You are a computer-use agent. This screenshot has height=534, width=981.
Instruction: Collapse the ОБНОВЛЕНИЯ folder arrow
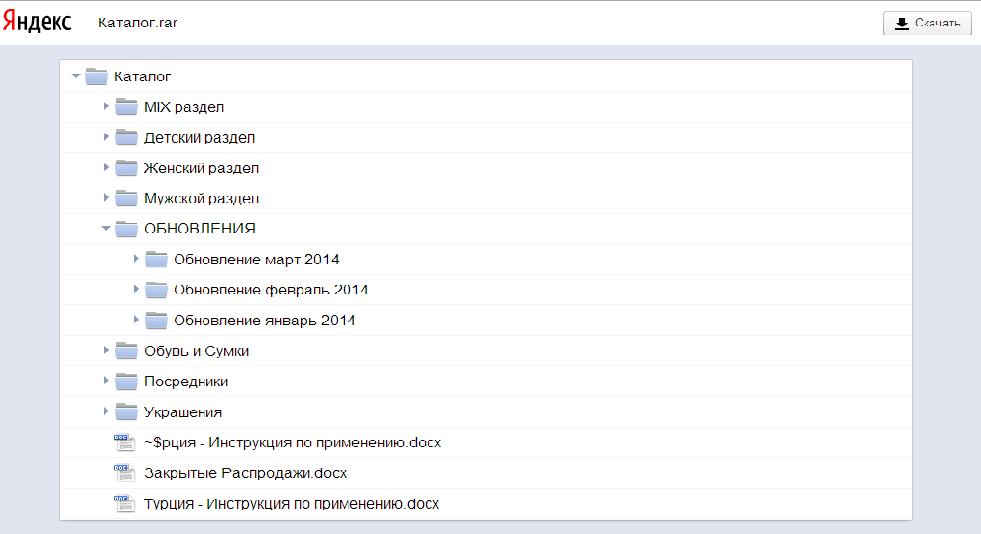pyautogui.click(x=106, y=229)
